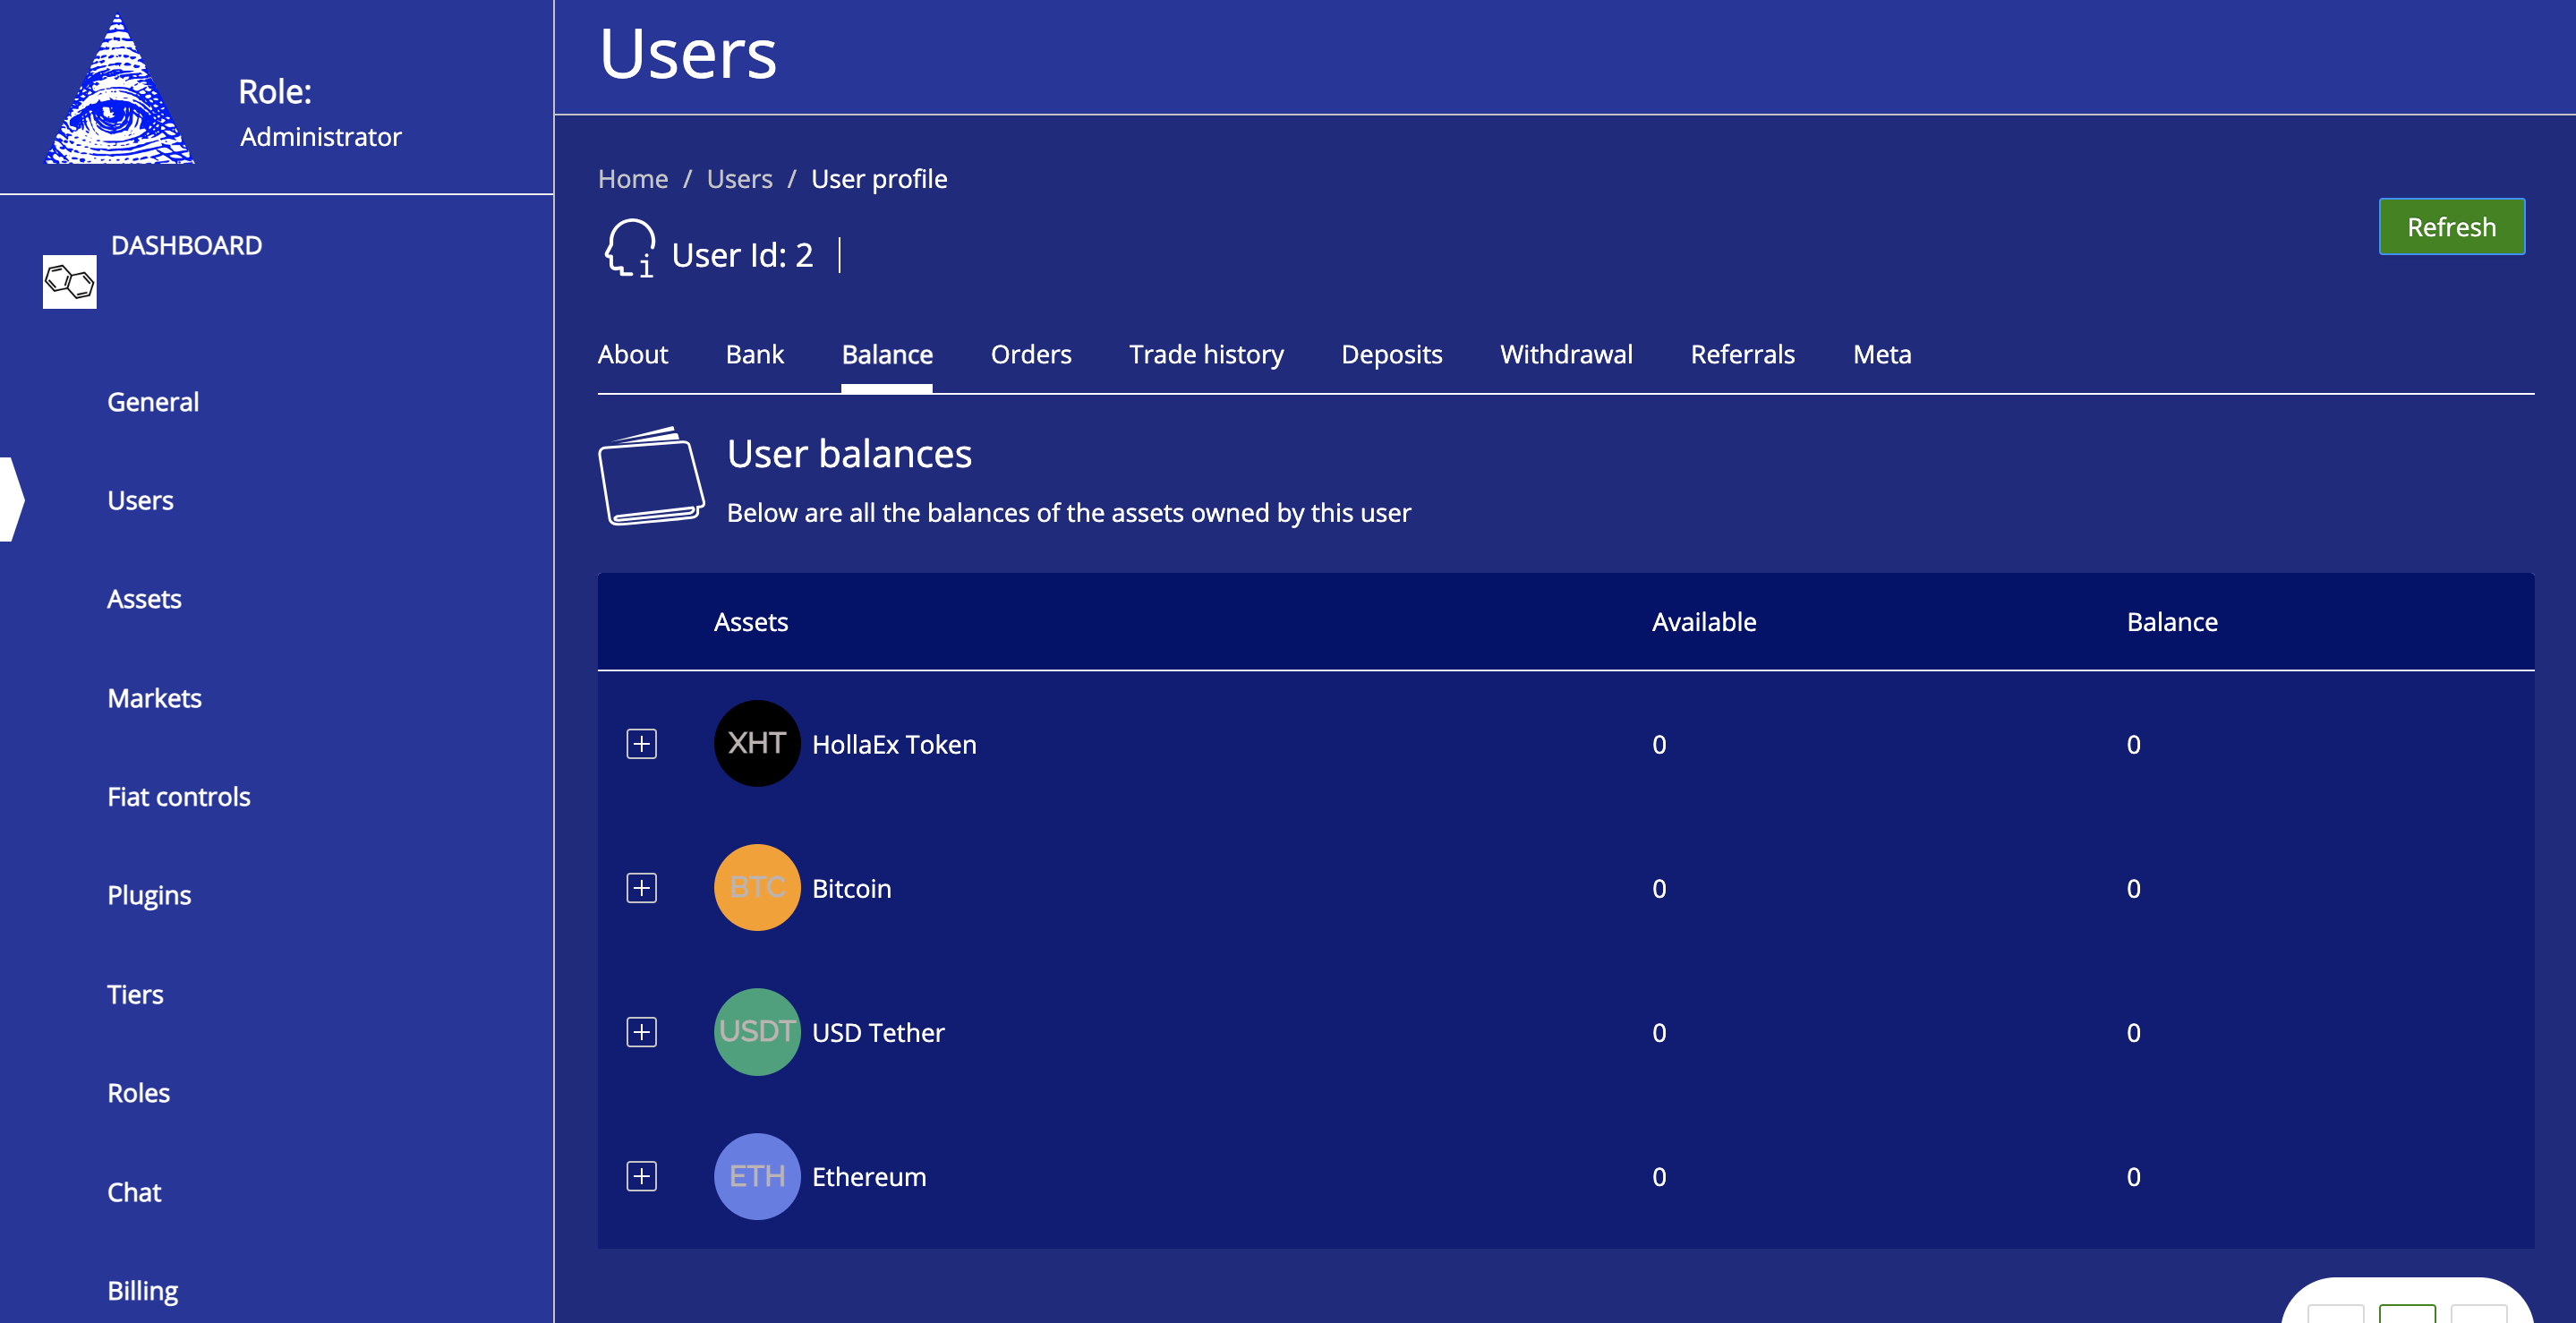
Task: Open the Trade history tab
Action: pos(1206,354)
